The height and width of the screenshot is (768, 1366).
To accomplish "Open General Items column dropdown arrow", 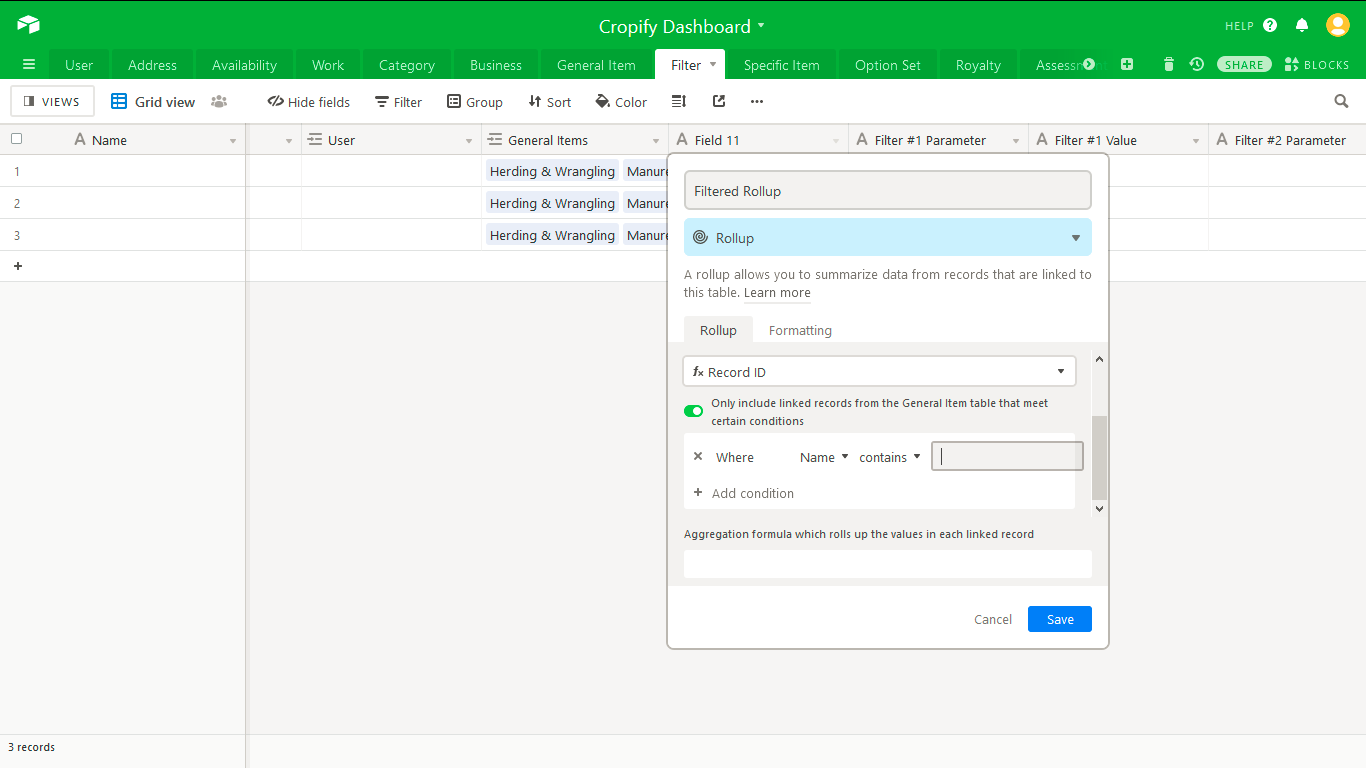I will coord(656,141).
